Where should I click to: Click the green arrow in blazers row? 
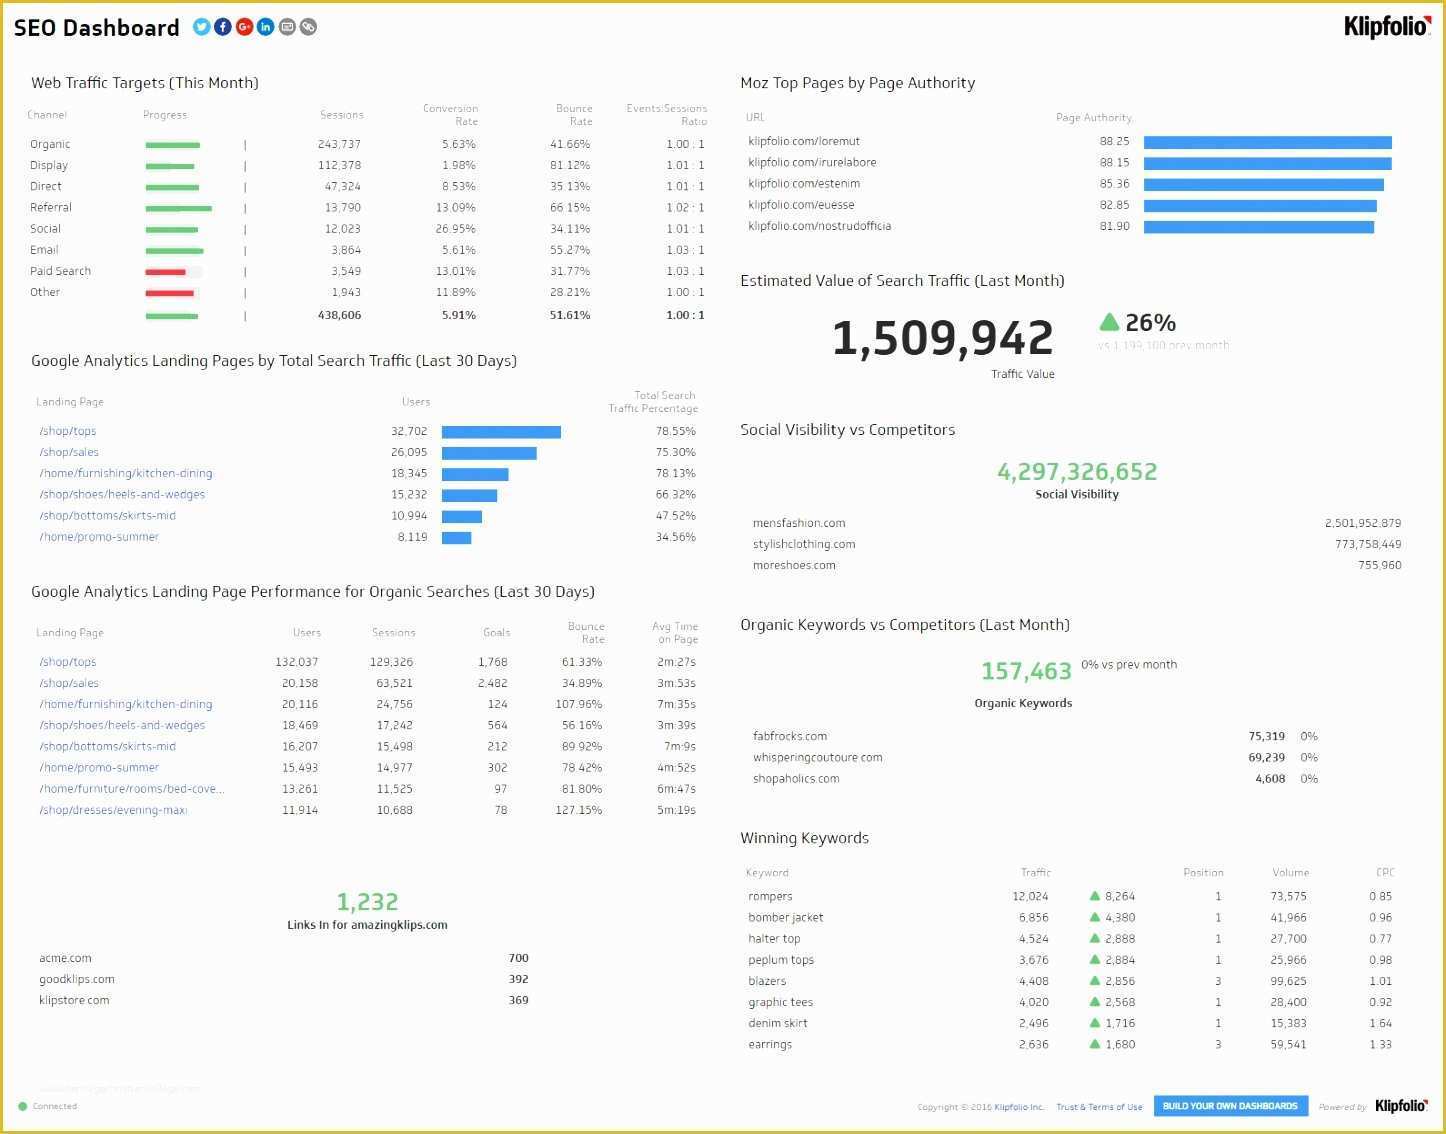(1095, 981)
